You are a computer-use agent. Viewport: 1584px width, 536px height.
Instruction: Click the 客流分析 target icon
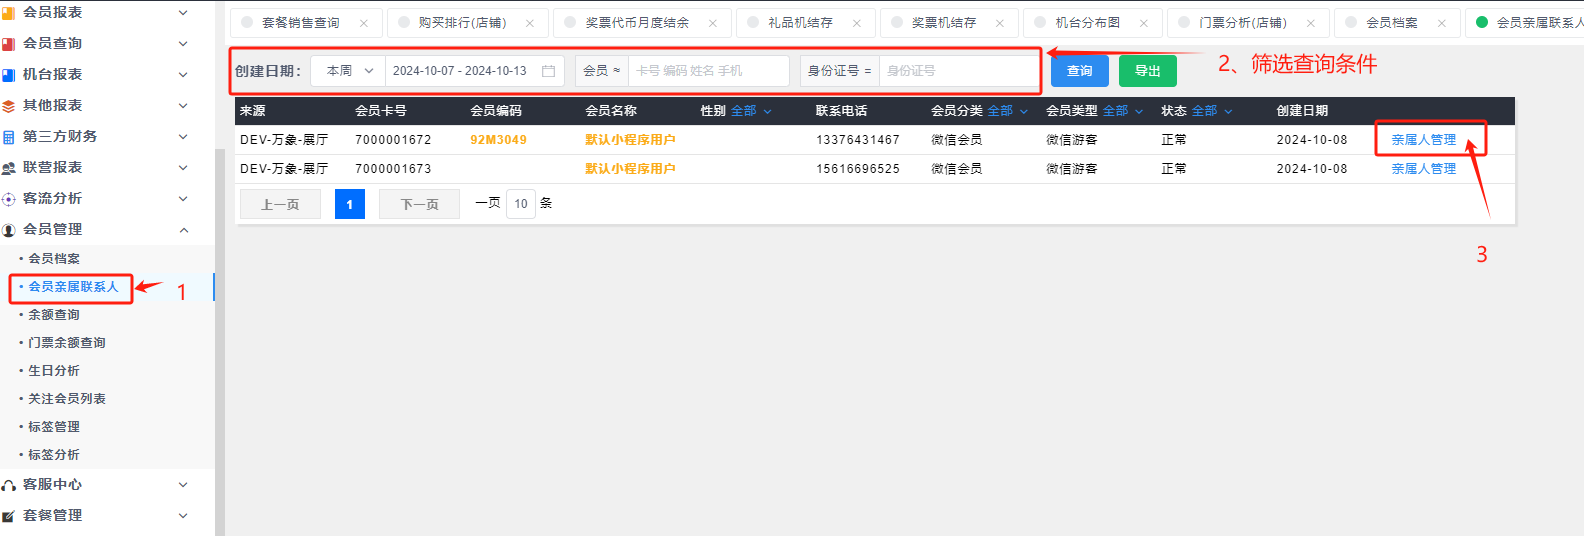click(x=8, y=199)
